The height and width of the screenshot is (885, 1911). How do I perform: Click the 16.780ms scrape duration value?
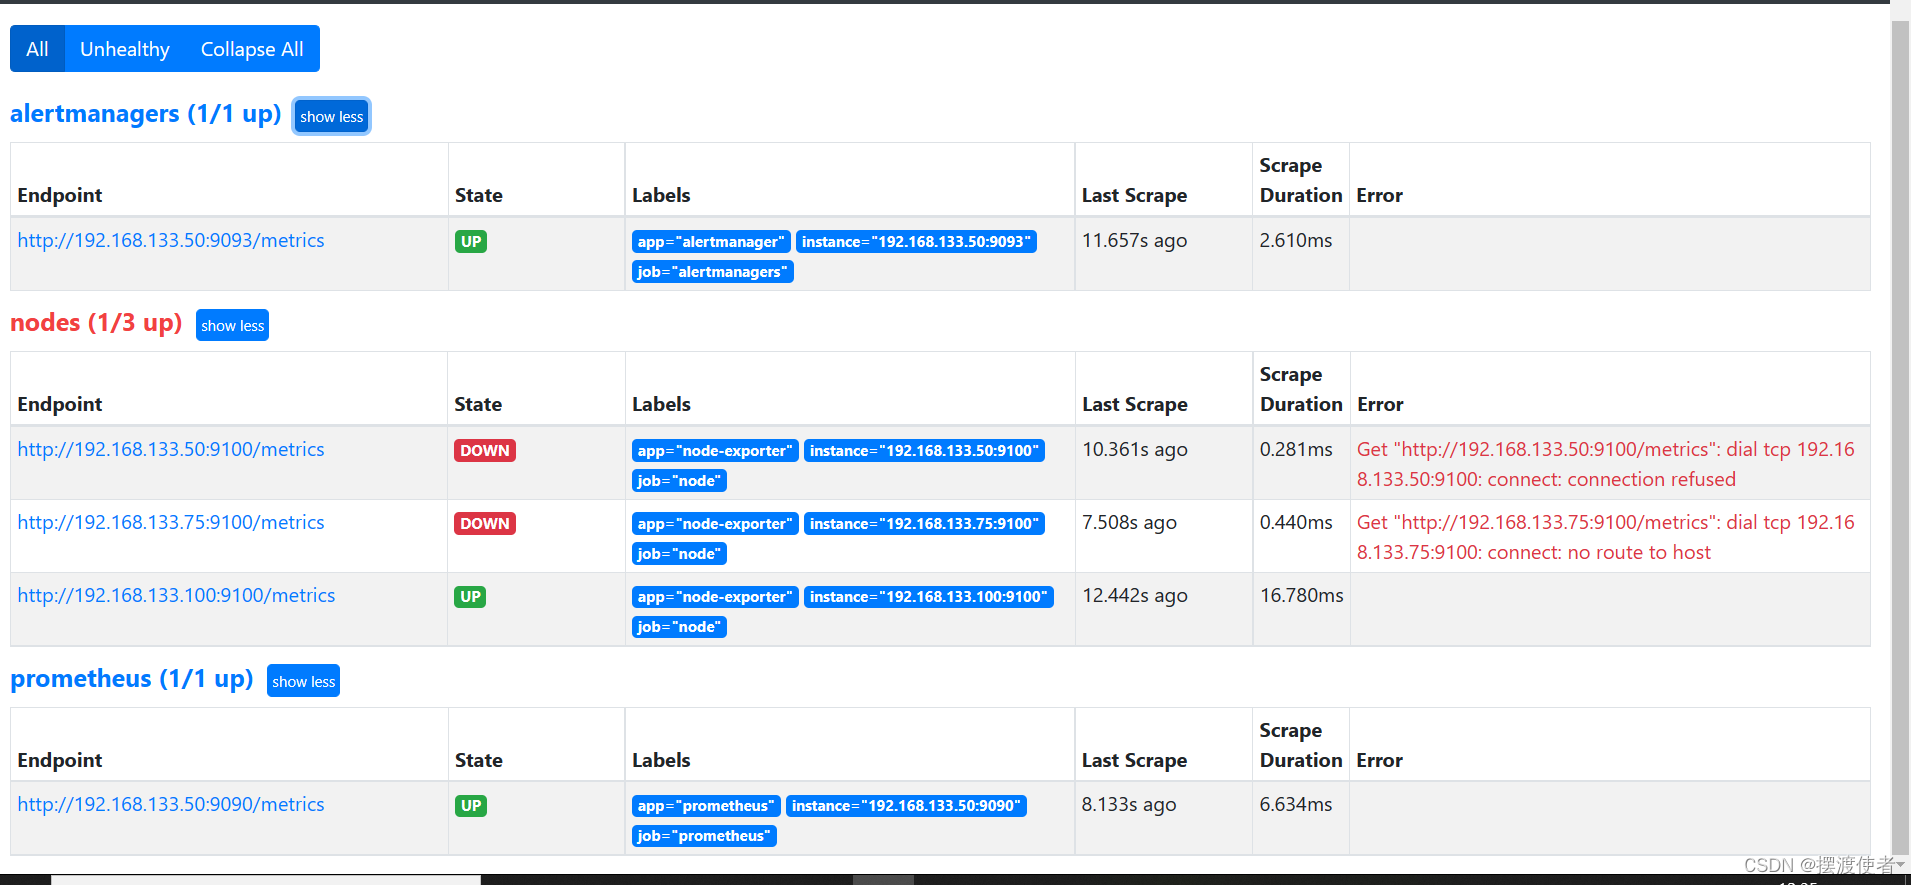1302,596
